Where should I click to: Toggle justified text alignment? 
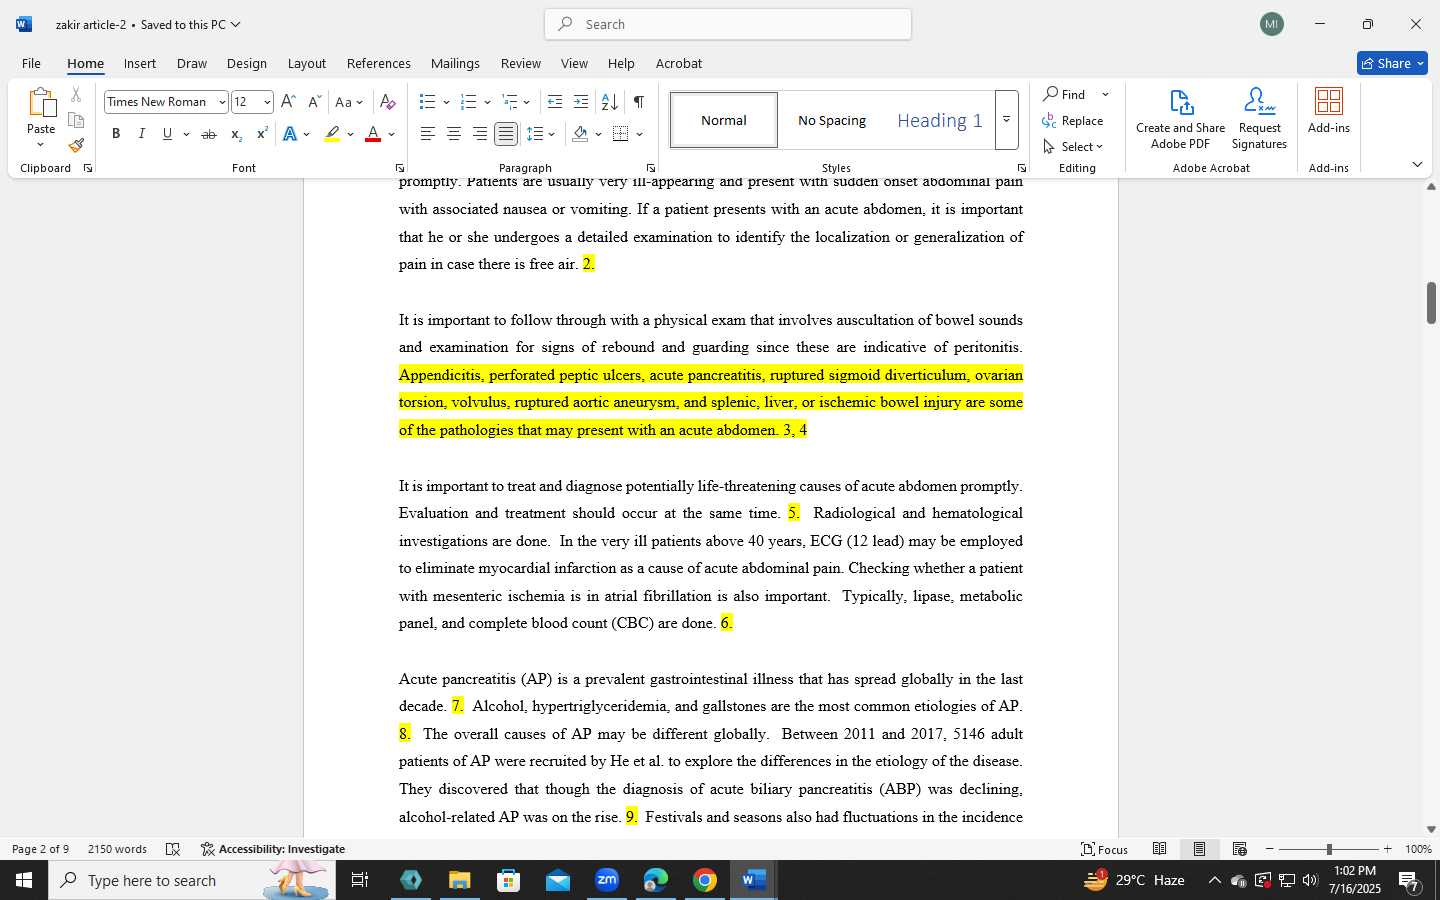(x=506, y=134)
